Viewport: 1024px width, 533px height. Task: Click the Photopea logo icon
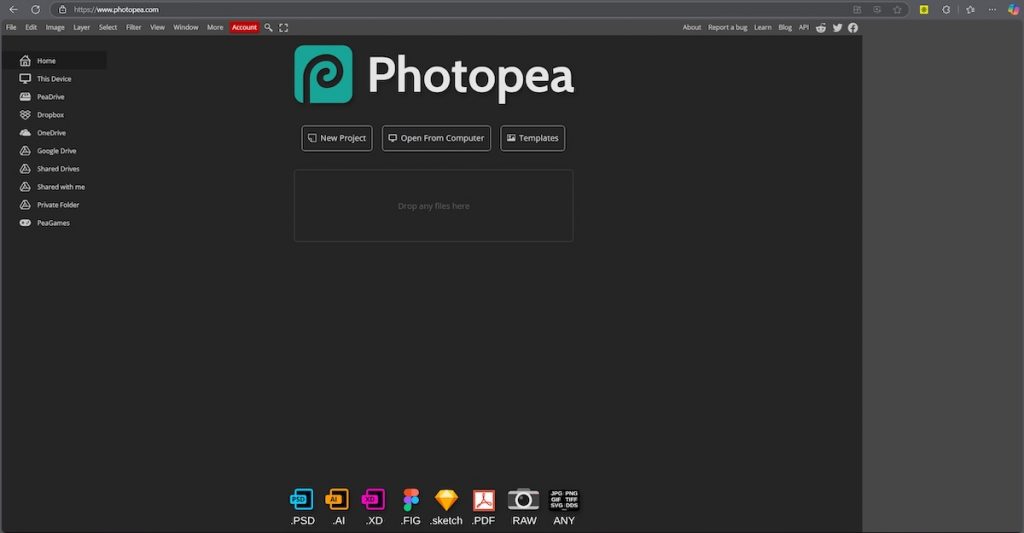click(323, 74)
